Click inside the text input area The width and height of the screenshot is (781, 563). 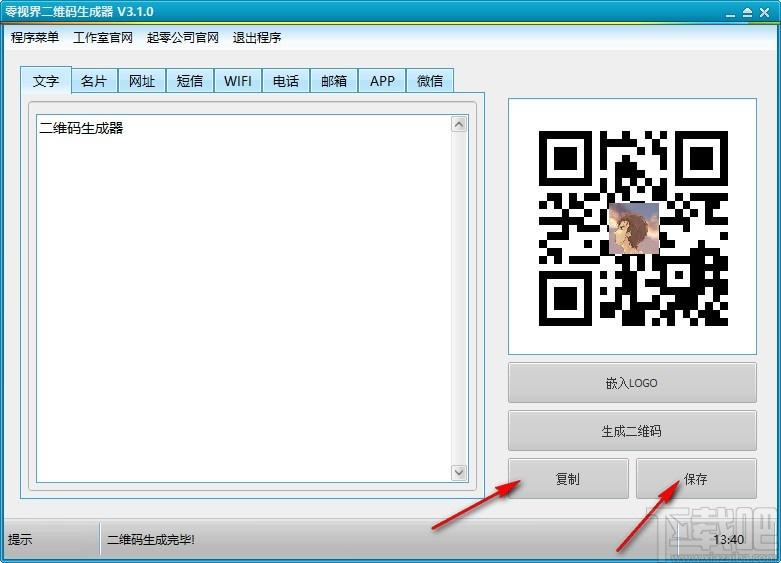[x=244, y=298]
